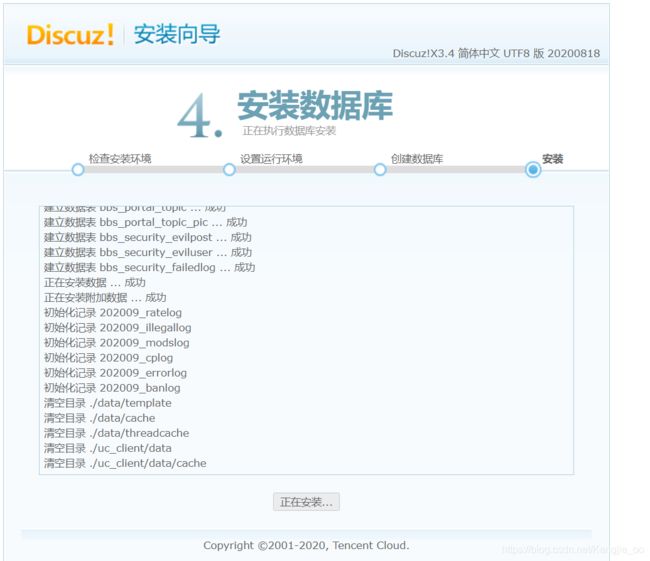Click the ./data/template log line

[x=108, y=403]
